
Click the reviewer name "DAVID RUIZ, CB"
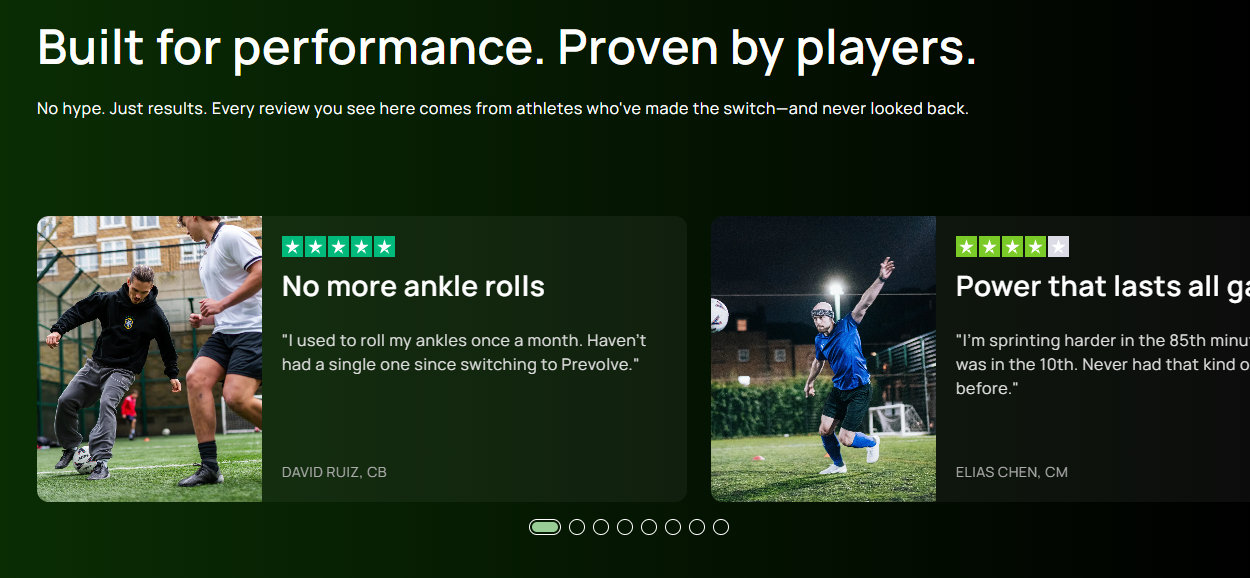(334, 472)
